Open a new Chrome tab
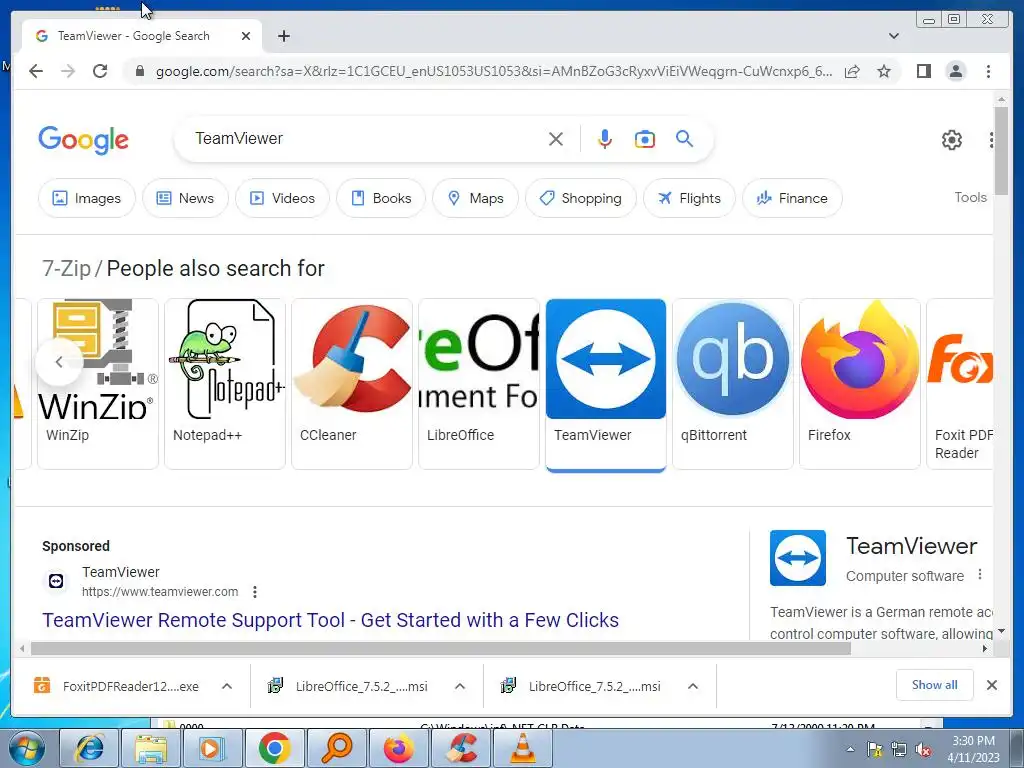 point(283,36)
